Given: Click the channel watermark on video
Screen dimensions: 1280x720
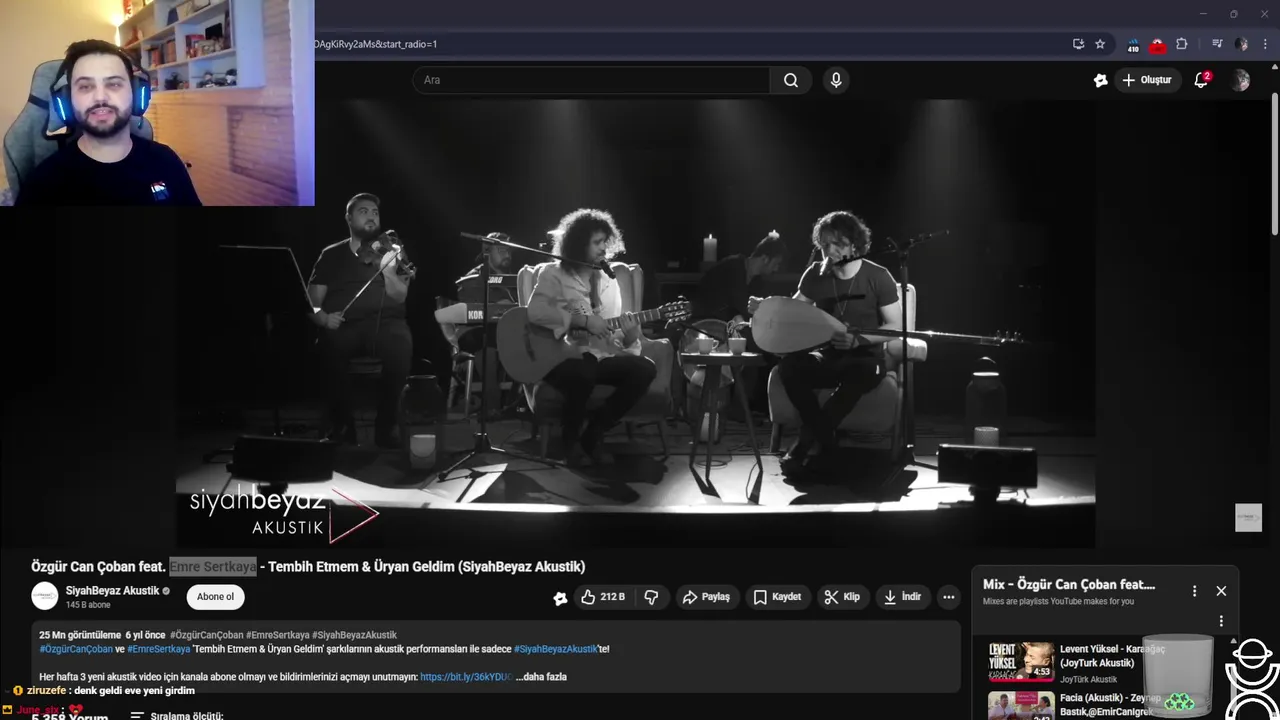Looking at the screenshot, I should coord(1248,517).
